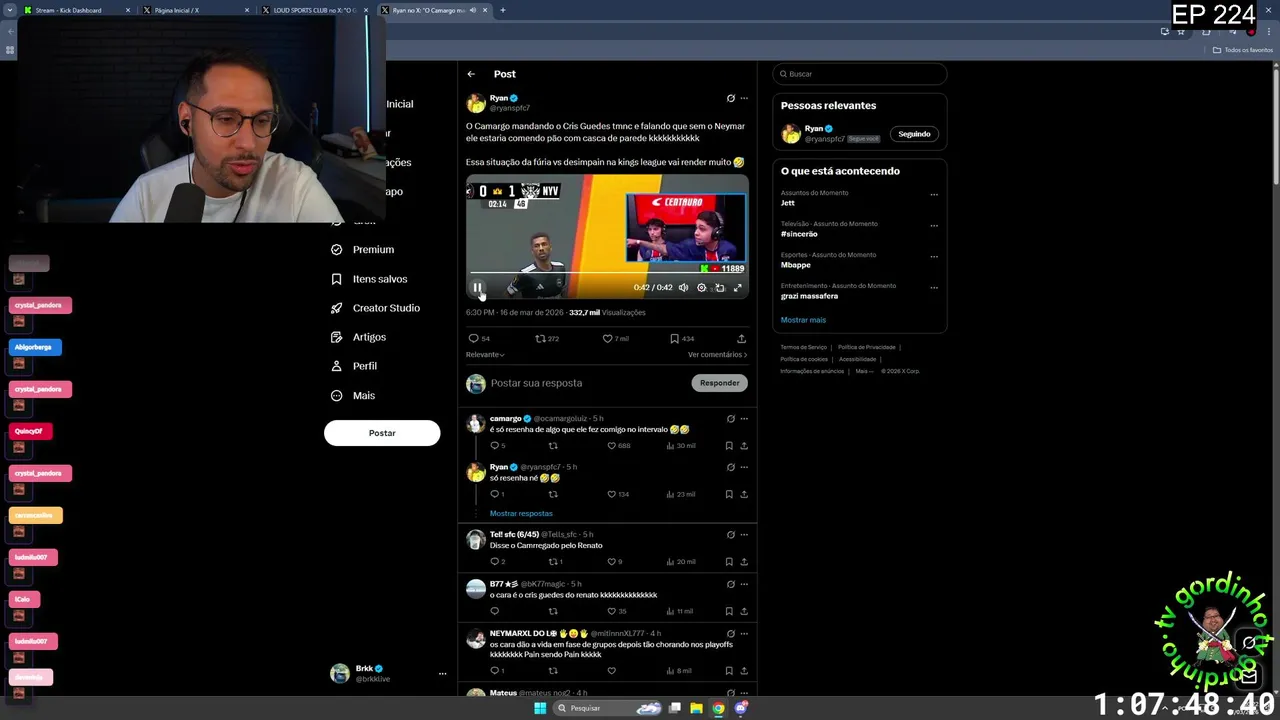Viewport: 1280px width, 720px height.
Task: Open Chrome from the taskbar
Action: pos(718,708)
